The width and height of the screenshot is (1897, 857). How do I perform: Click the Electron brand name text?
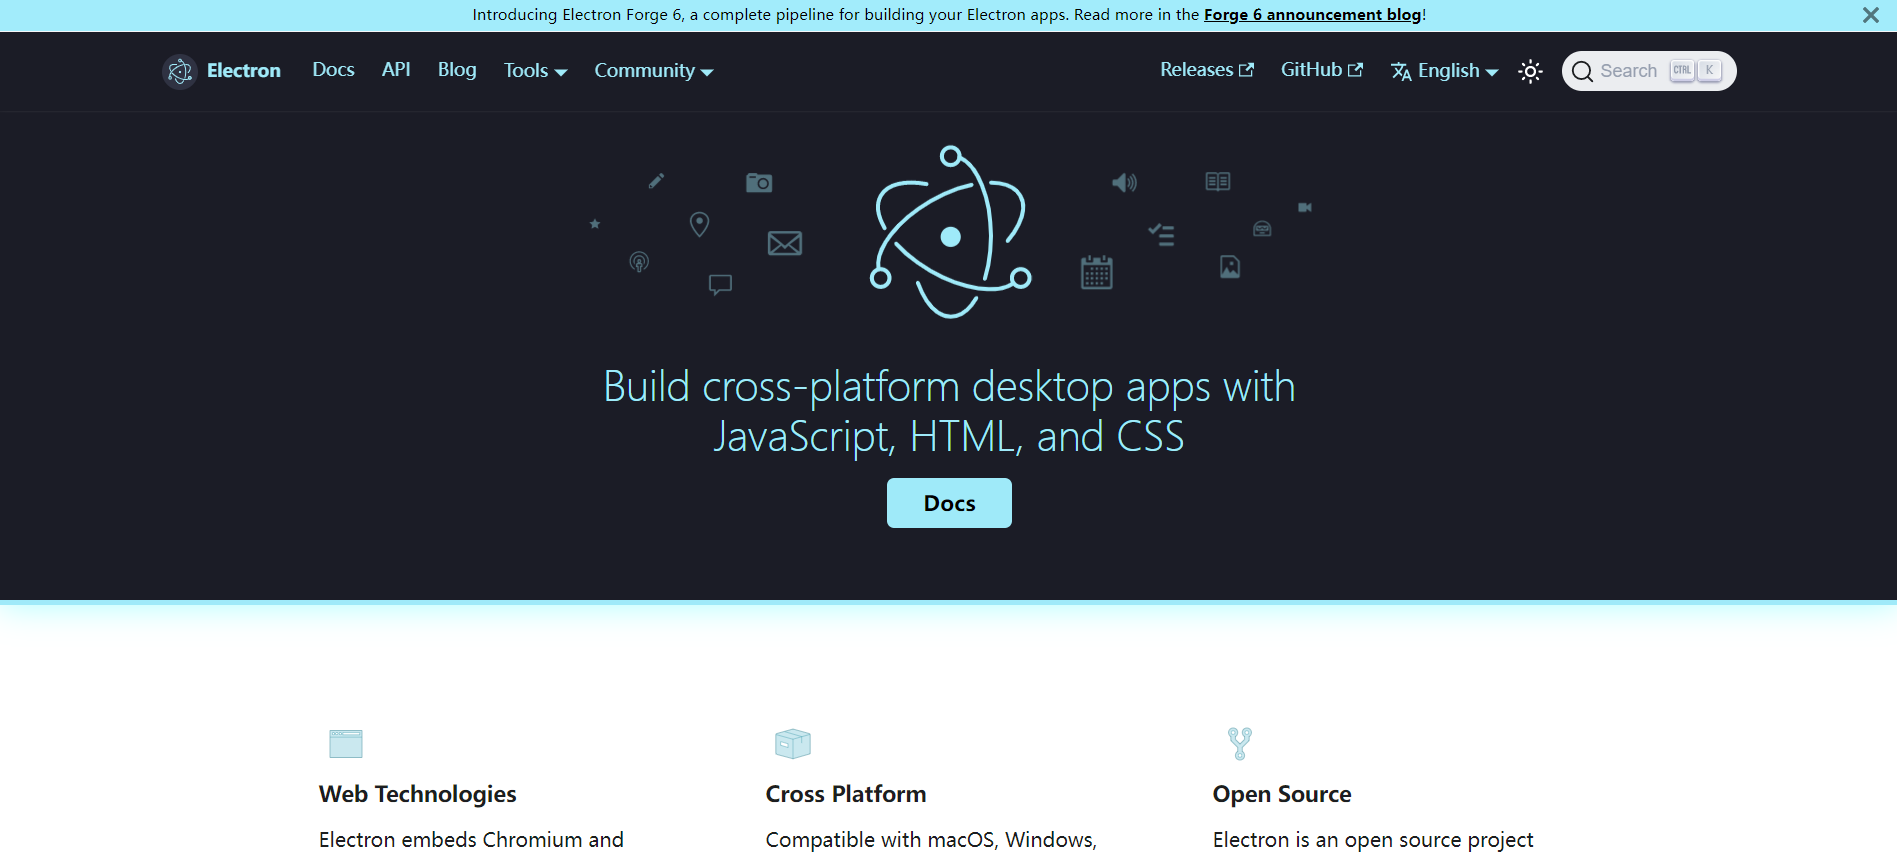click(244, 71)
